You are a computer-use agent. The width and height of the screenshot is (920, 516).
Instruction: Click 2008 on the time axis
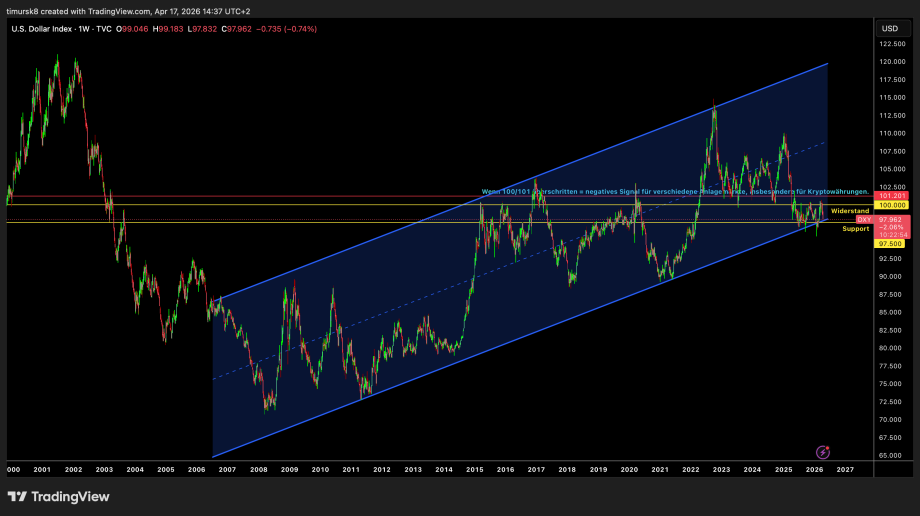[258, 469]
